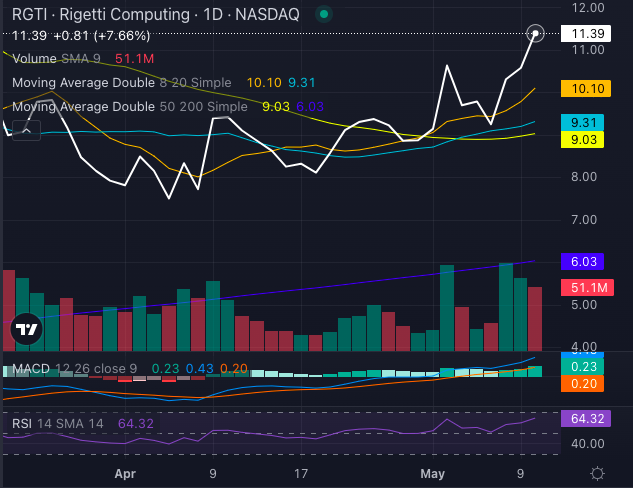Click the green 0.23 MACD axis label
This screenshot has height=488, width=633.
pyautogui.click(x=583, y=367)
